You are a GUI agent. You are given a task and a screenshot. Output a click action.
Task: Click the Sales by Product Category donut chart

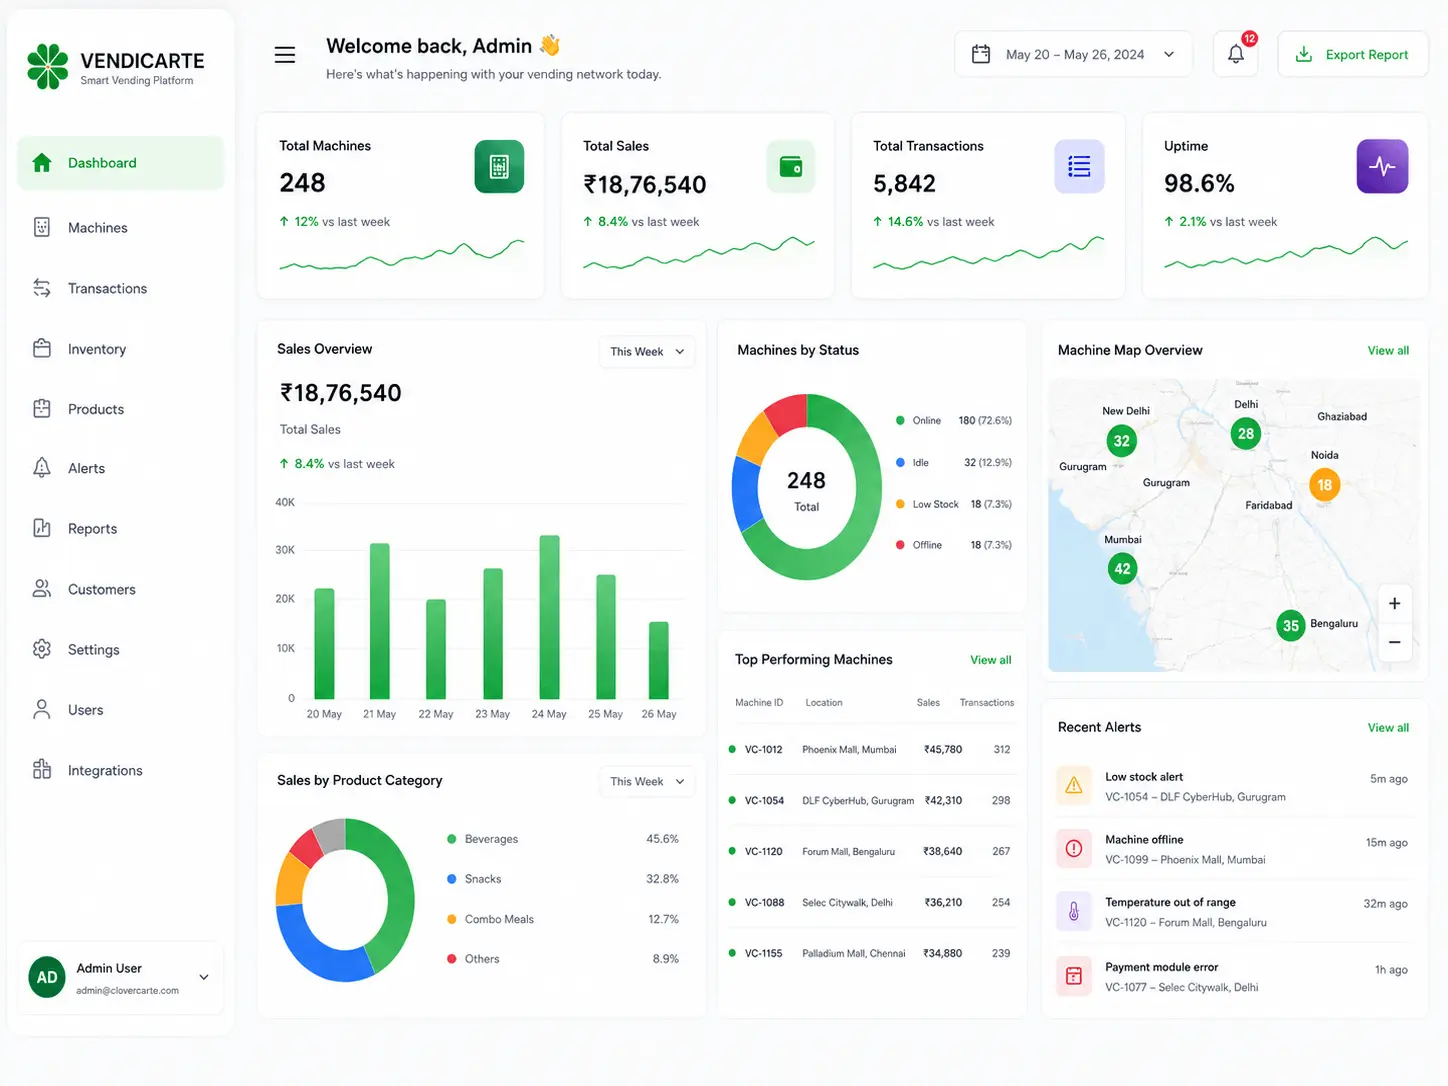click(345, 900)
